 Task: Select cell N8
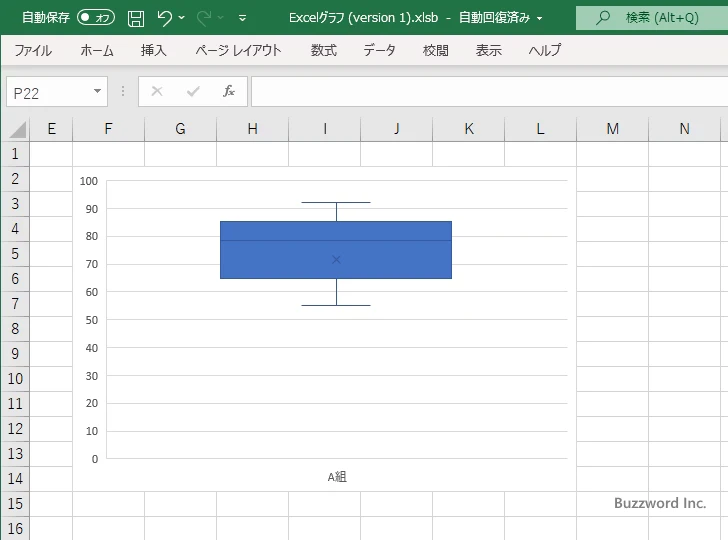pyautogui.click(x=684, y=329)
